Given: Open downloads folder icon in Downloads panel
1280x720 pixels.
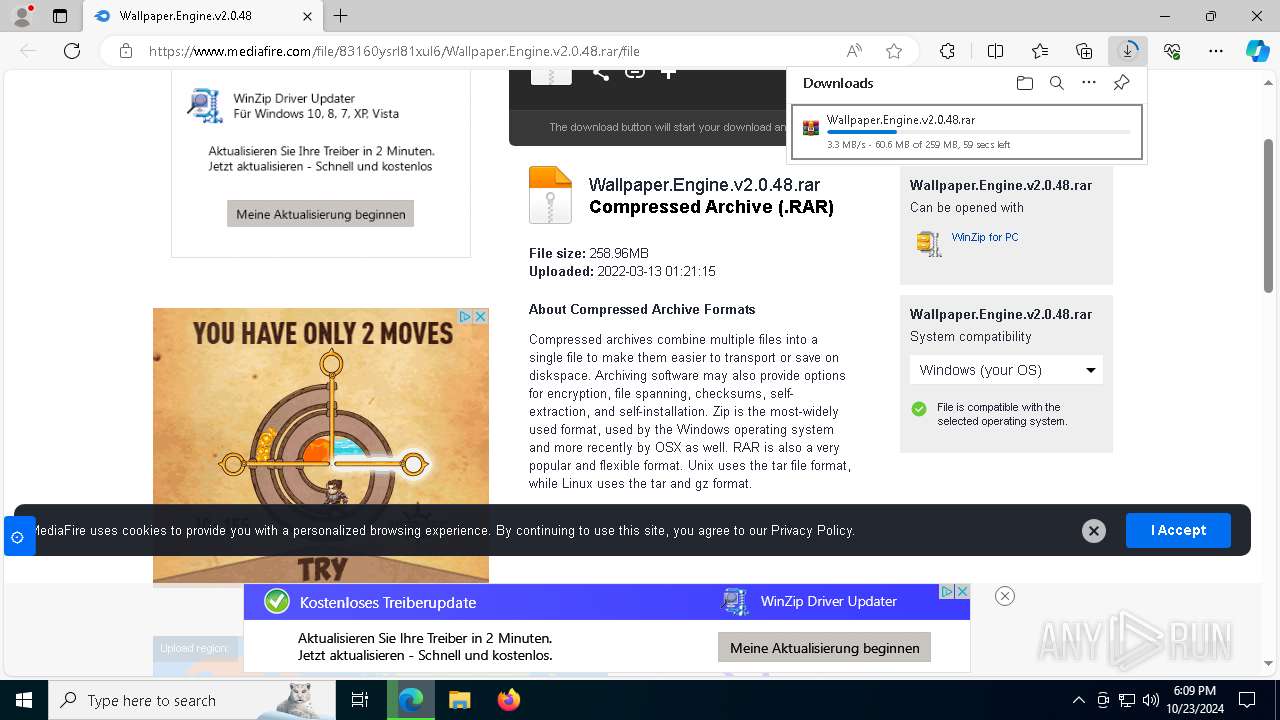Looking at the screenshot, I should (x=1025, y=83).
